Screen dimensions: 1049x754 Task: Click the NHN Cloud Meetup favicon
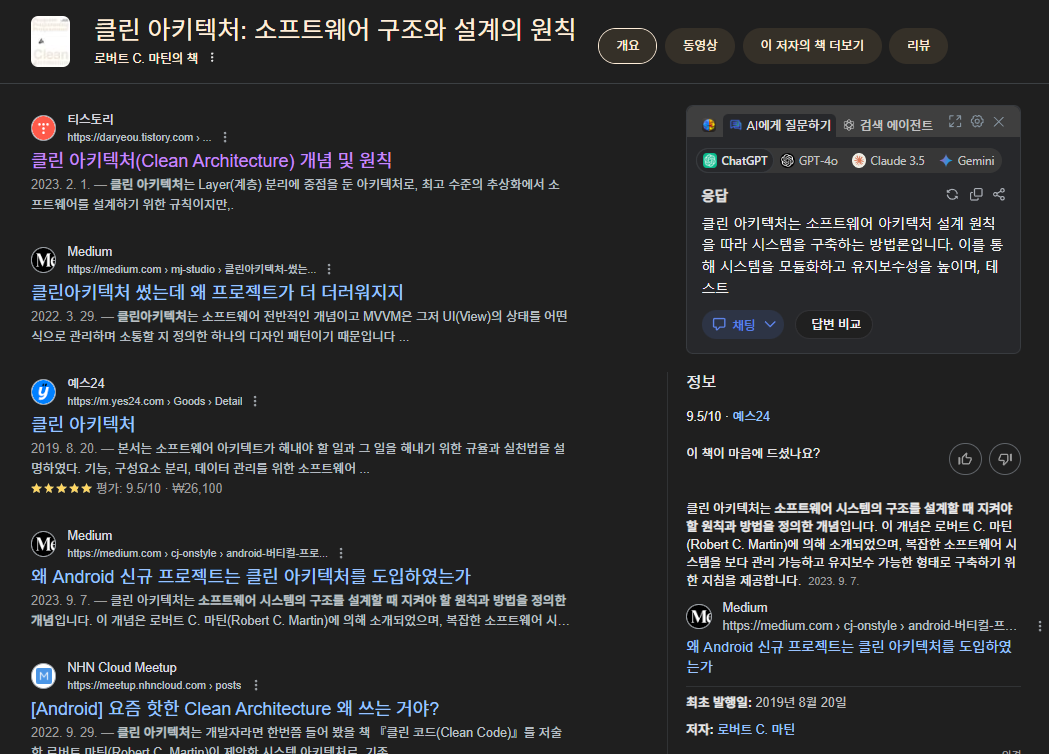(x=43, y=676)
